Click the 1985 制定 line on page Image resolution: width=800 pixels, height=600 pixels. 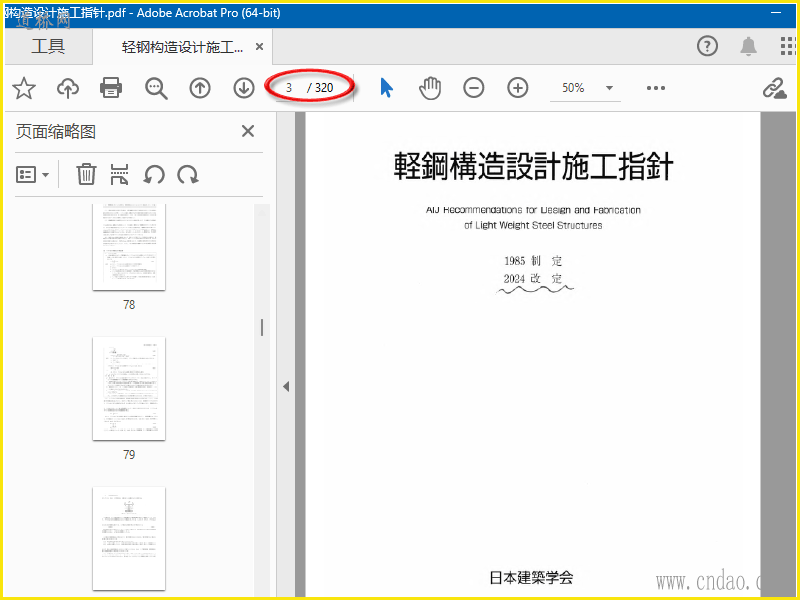coord(533,261)
